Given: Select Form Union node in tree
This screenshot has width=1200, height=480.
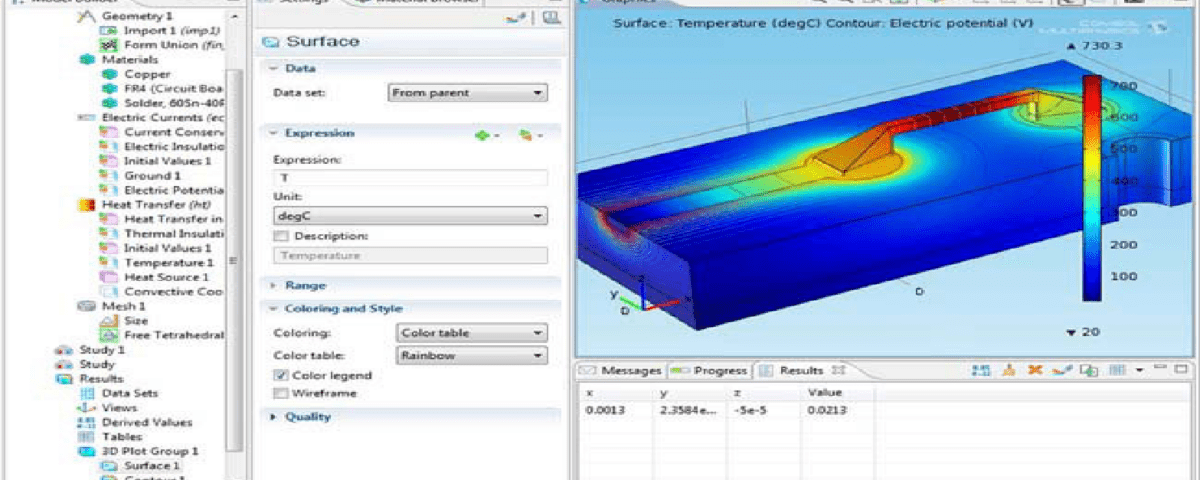Looking at the screenshot, I should click(x=162, y=45).
